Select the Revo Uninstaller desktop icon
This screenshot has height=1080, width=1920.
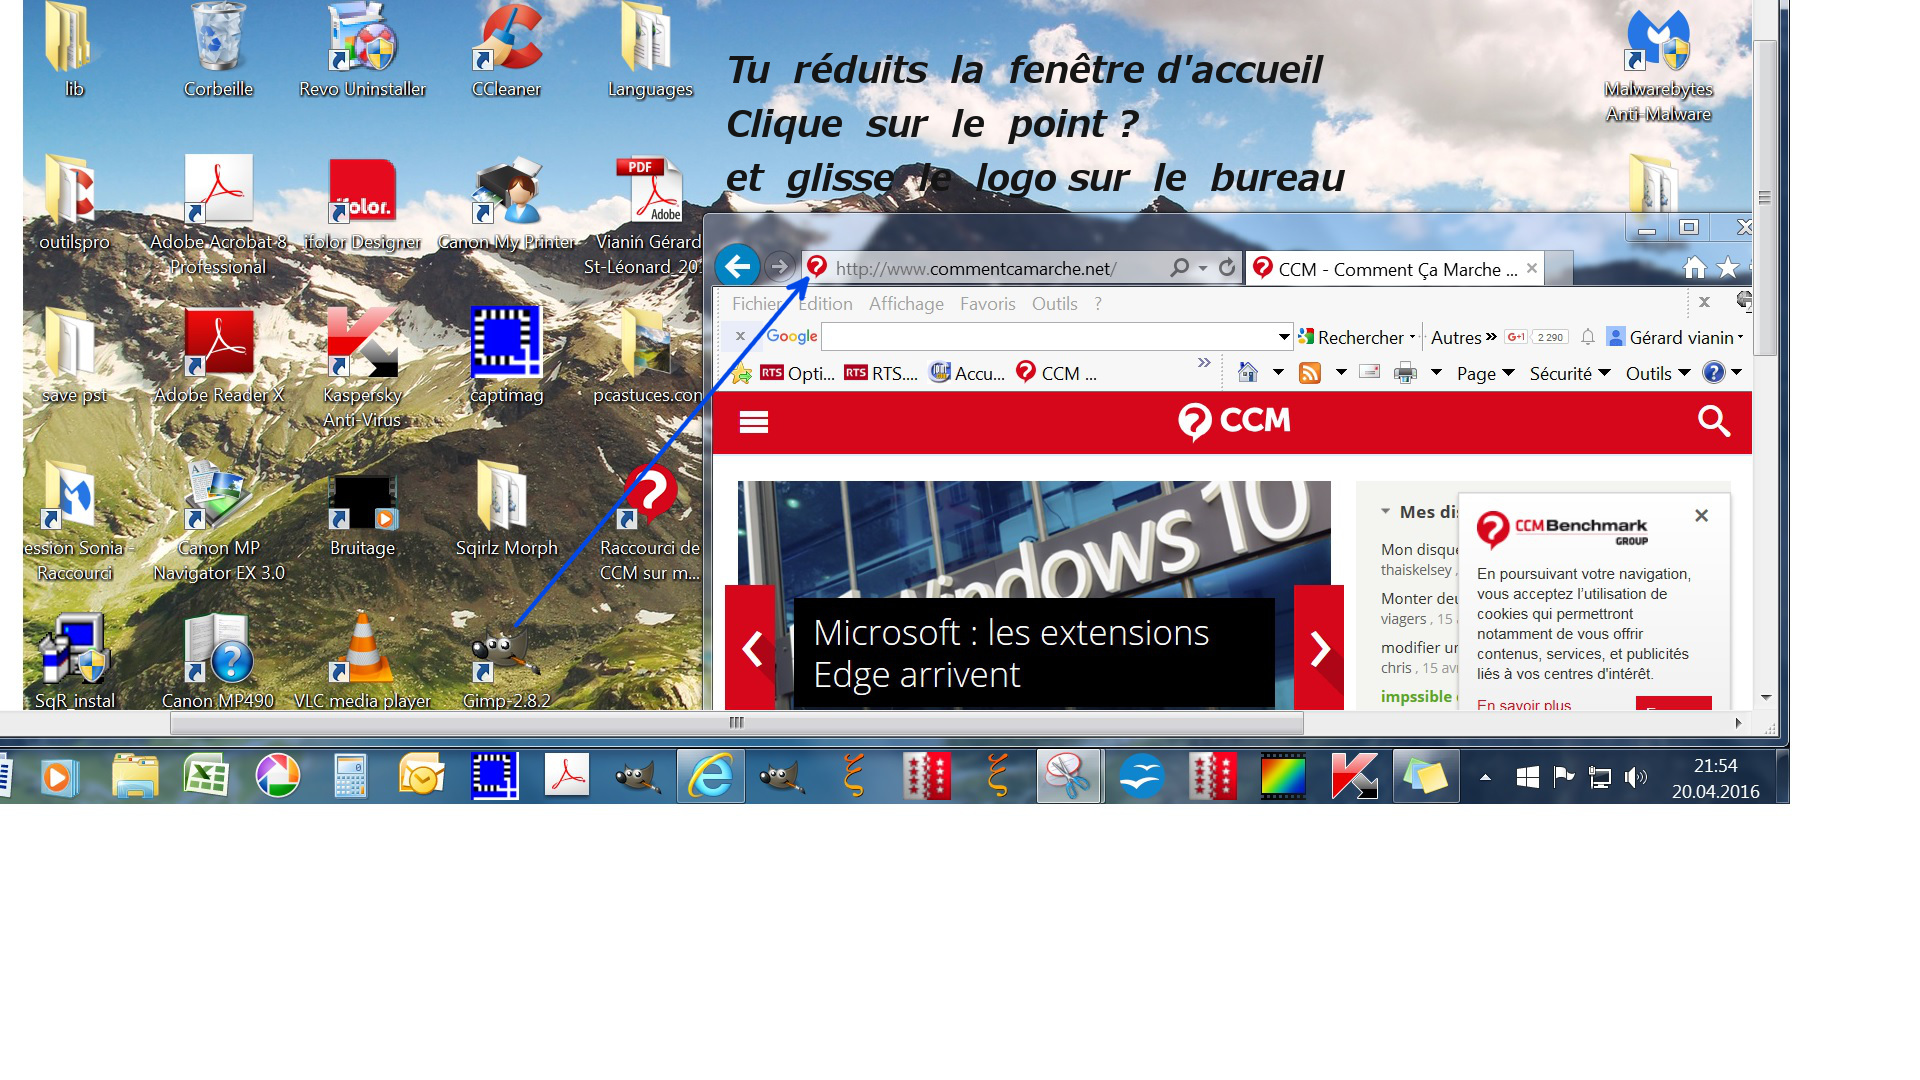pyautogui.click(x=362, y=51)
